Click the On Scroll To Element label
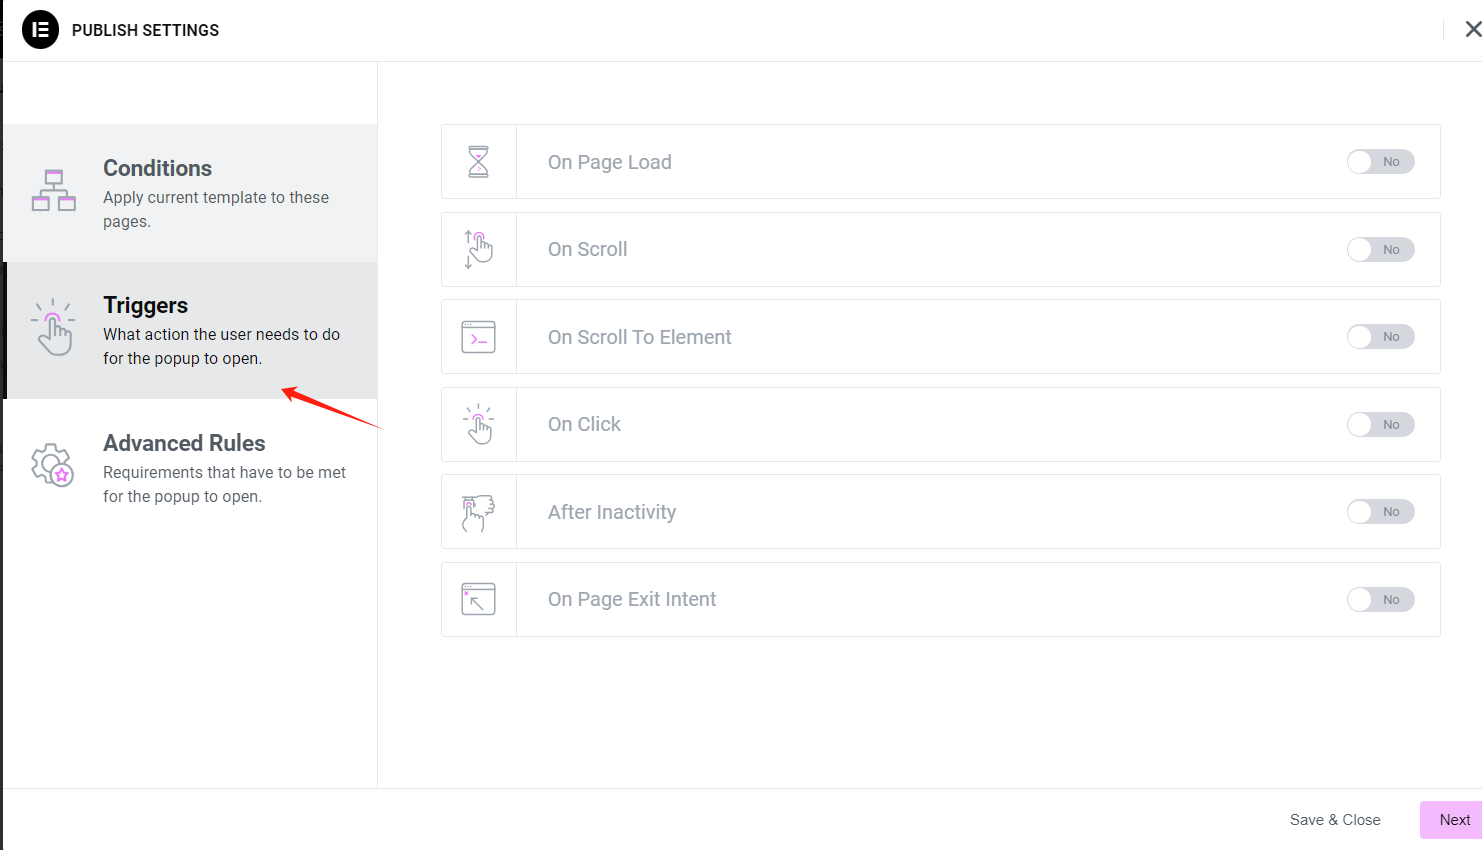Screen dimensions: 1482x850 tap(640, 337)
